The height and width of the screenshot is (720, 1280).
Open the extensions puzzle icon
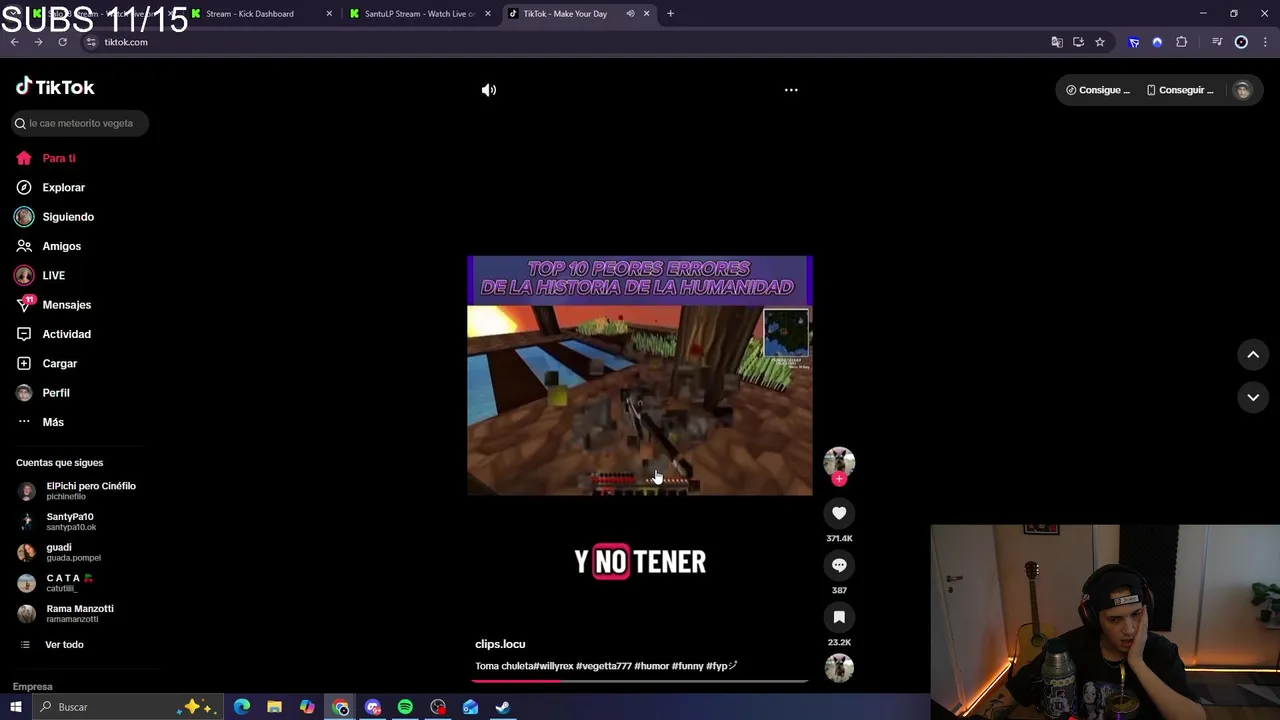[x=1182, y=42]
